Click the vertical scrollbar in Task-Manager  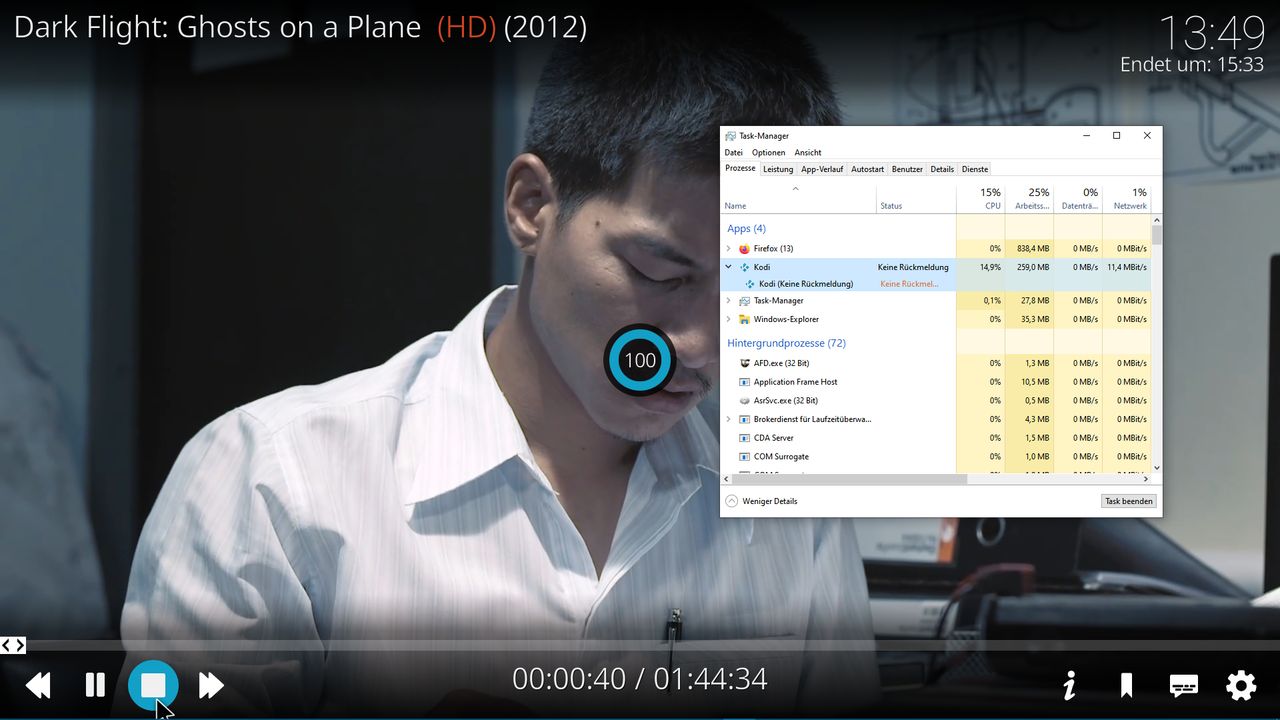(x=1157, y=235)
